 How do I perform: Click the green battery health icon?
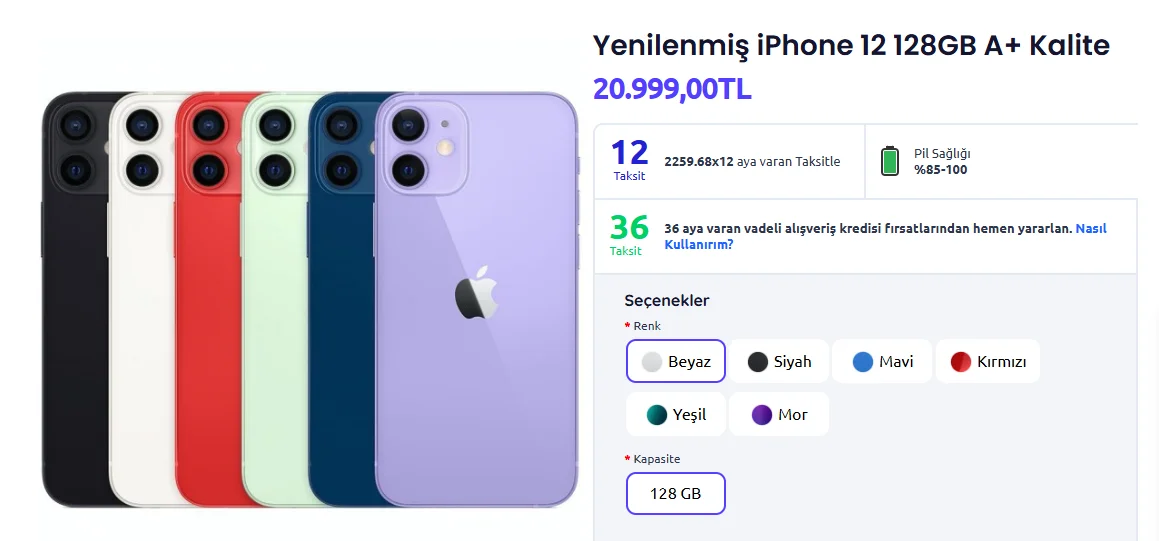tap(889, 161)
